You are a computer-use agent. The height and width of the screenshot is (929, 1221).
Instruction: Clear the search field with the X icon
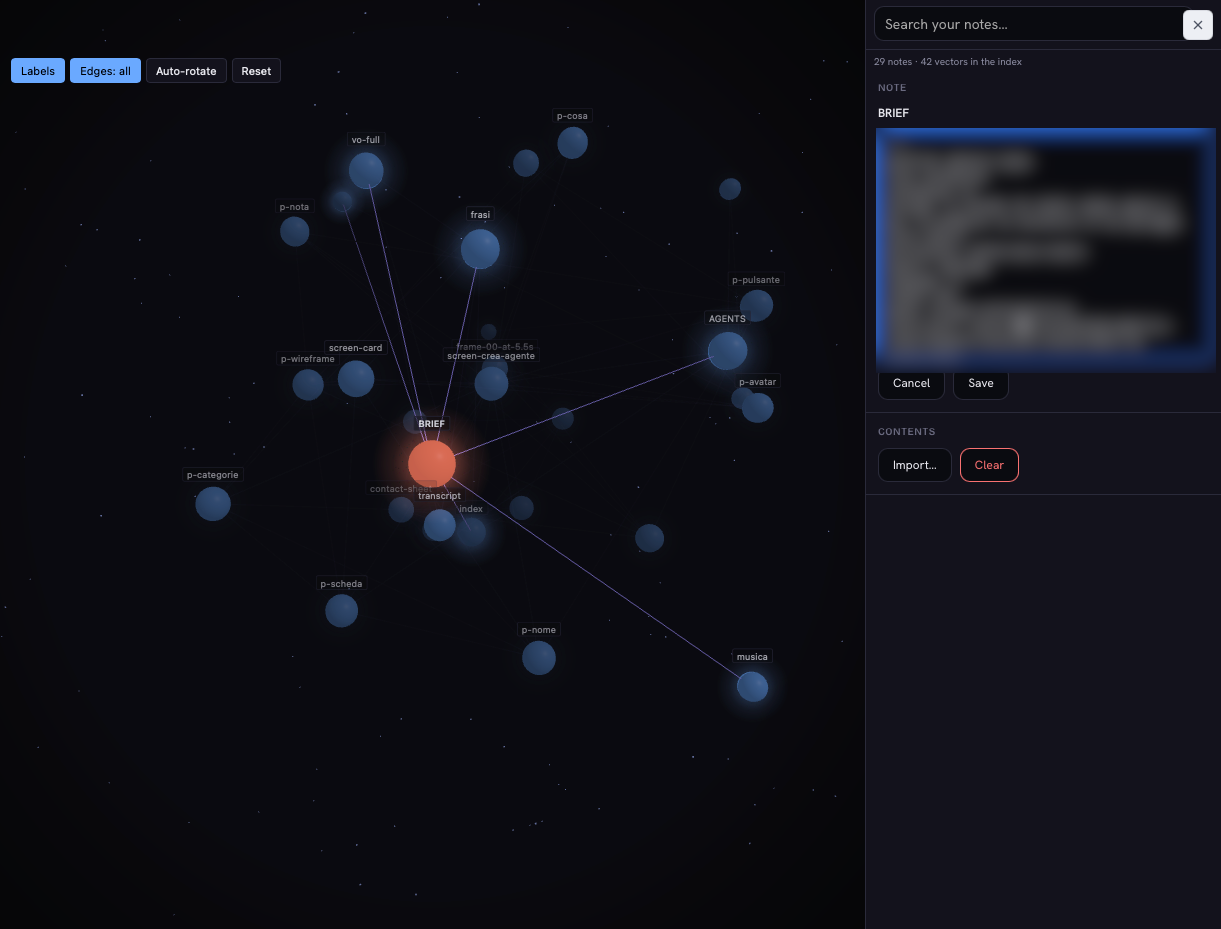click(x=1197, y=25)
